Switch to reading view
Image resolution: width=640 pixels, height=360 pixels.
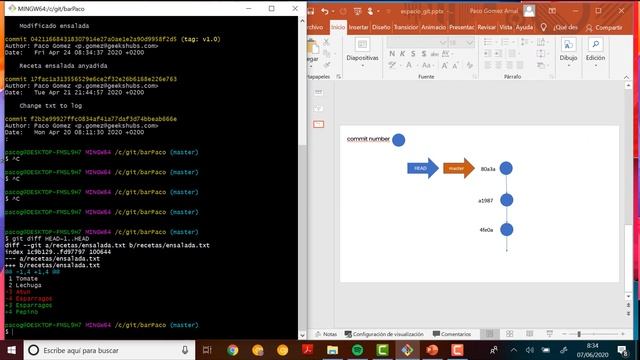pos(529,334)
